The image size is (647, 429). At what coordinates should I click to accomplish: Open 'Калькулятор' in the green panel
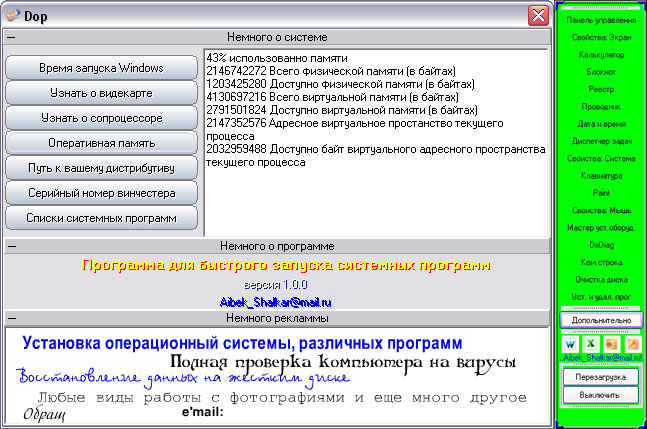(x=600, y=54)
